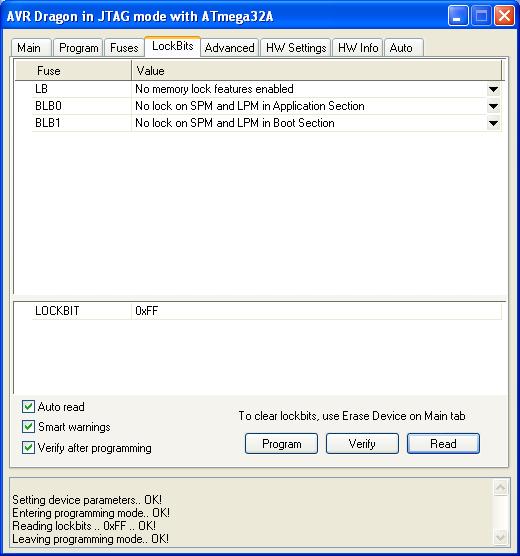This screenshot has width=520, height=556.
Task: Click 'Leaving programming mode.. OK!' log line
Action: (90, 539)
